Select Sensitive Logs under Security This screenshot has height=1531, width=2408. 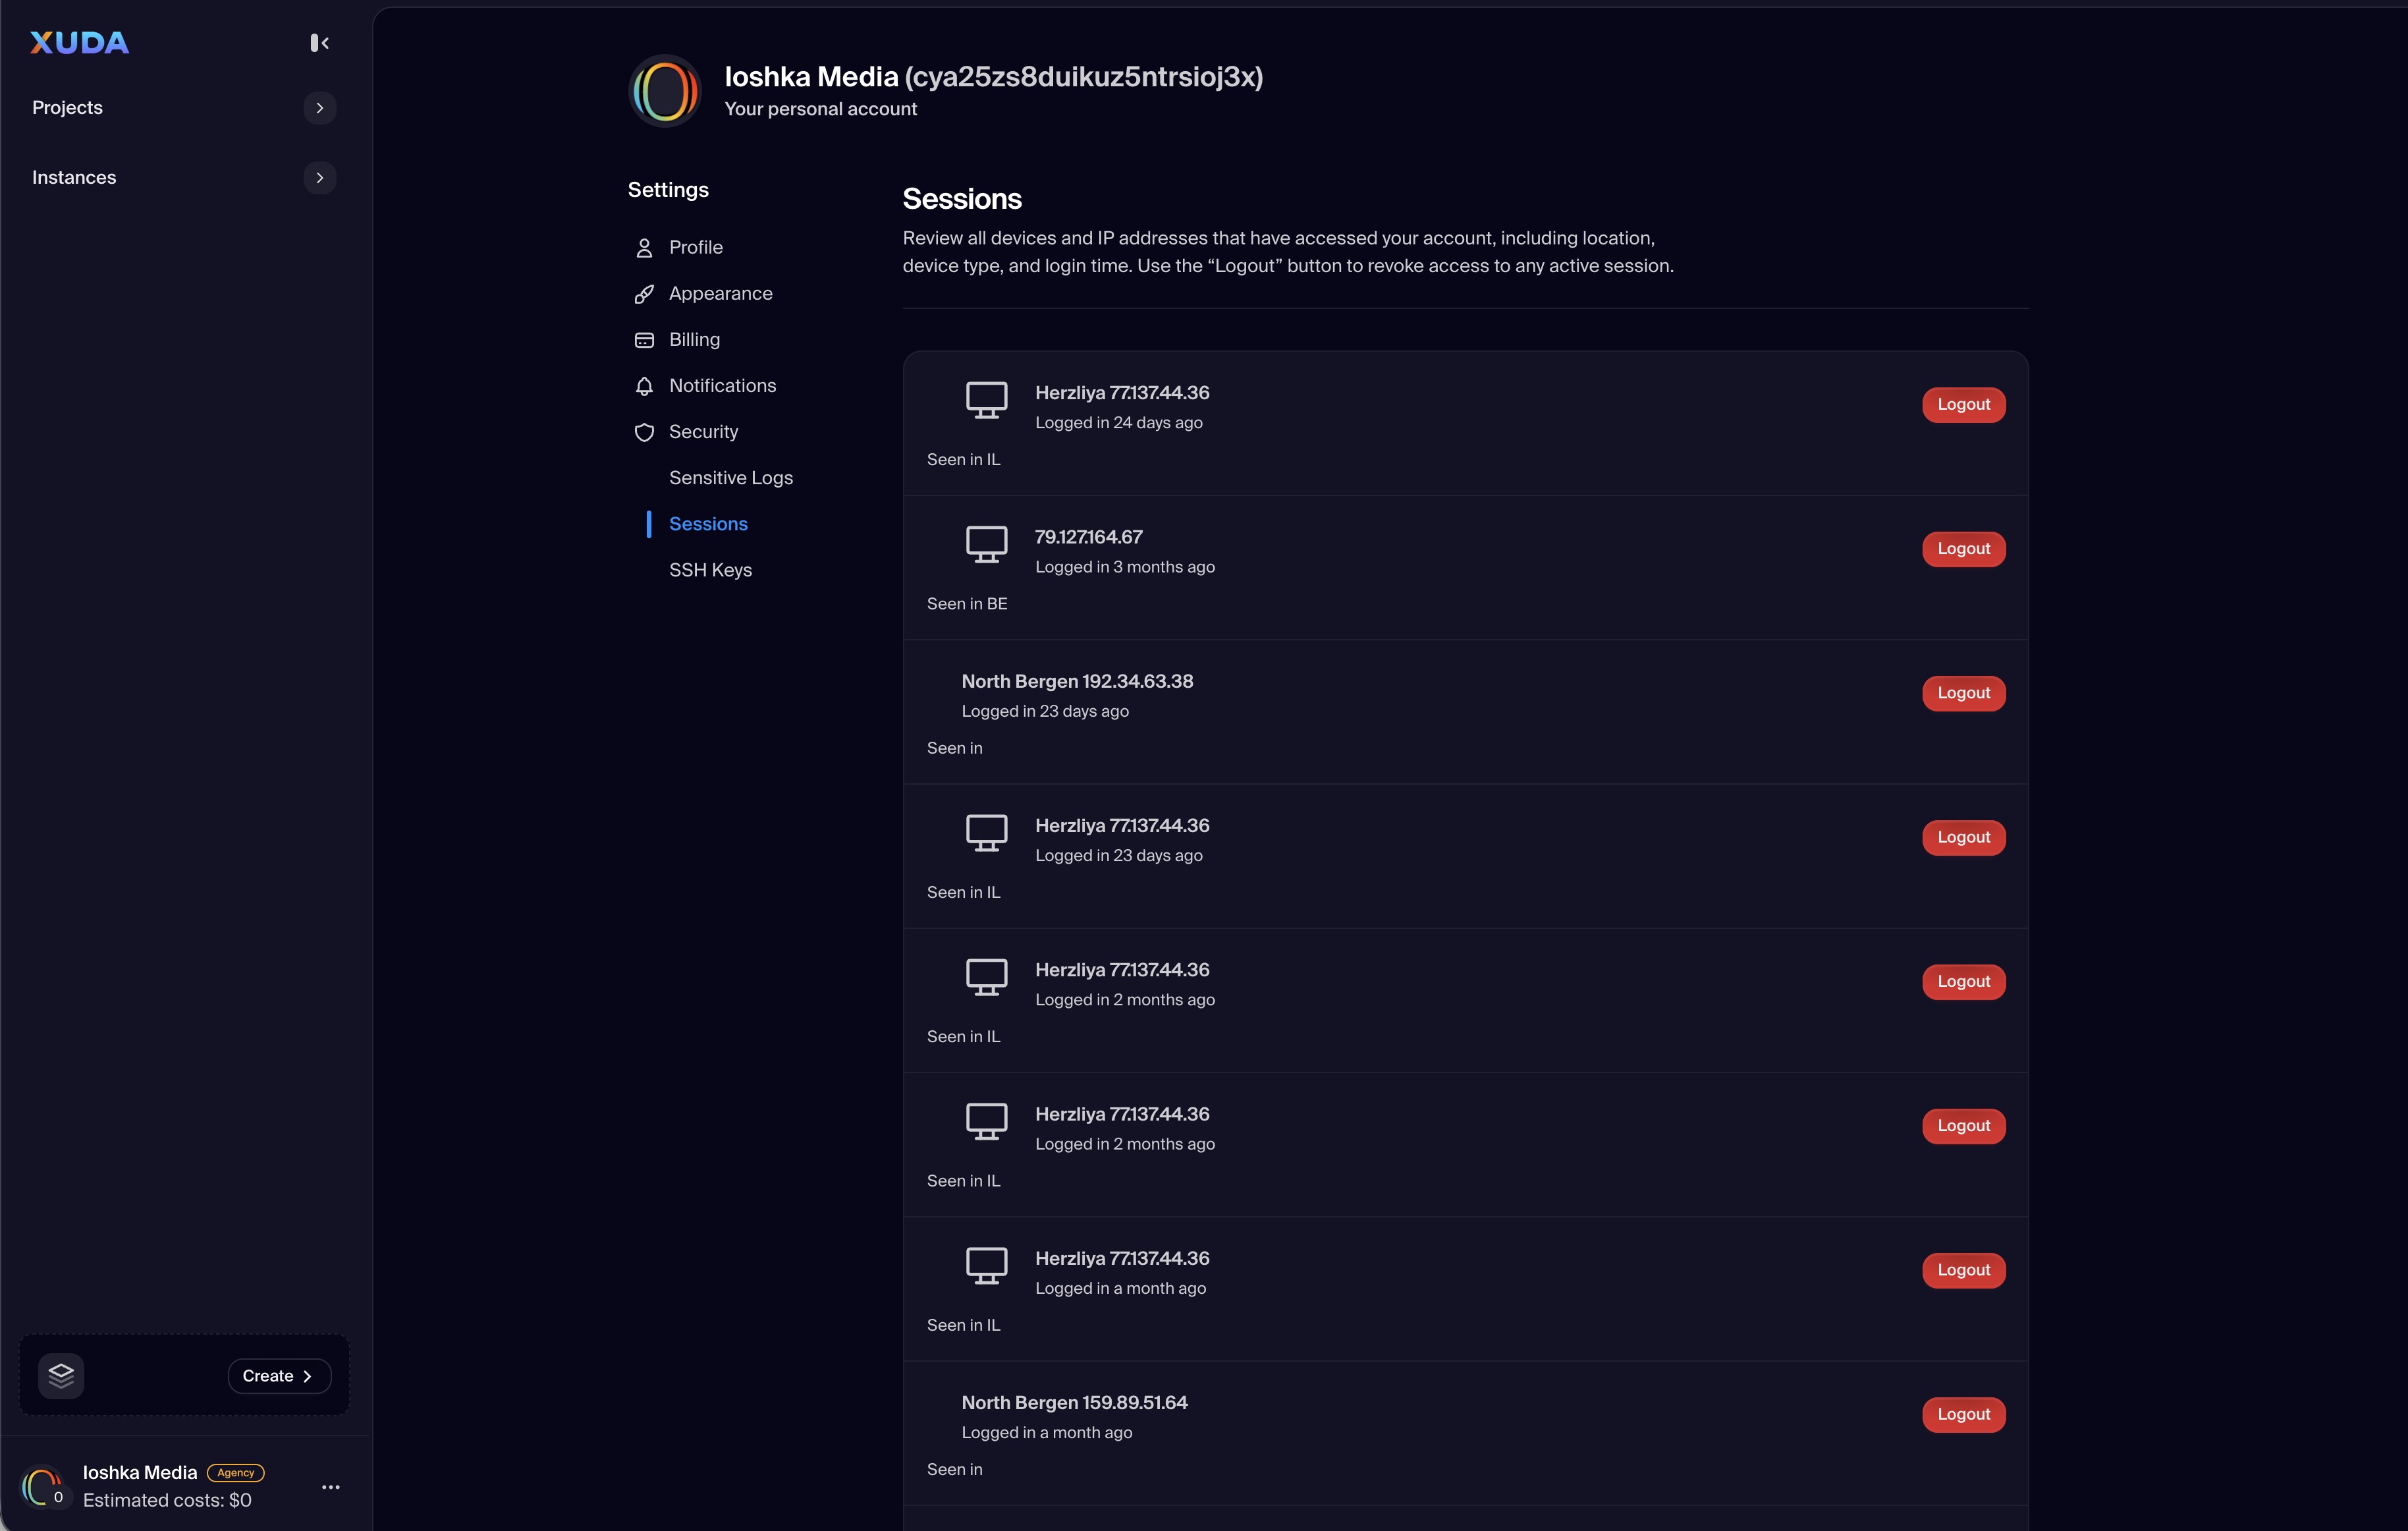tap(730, 478)
